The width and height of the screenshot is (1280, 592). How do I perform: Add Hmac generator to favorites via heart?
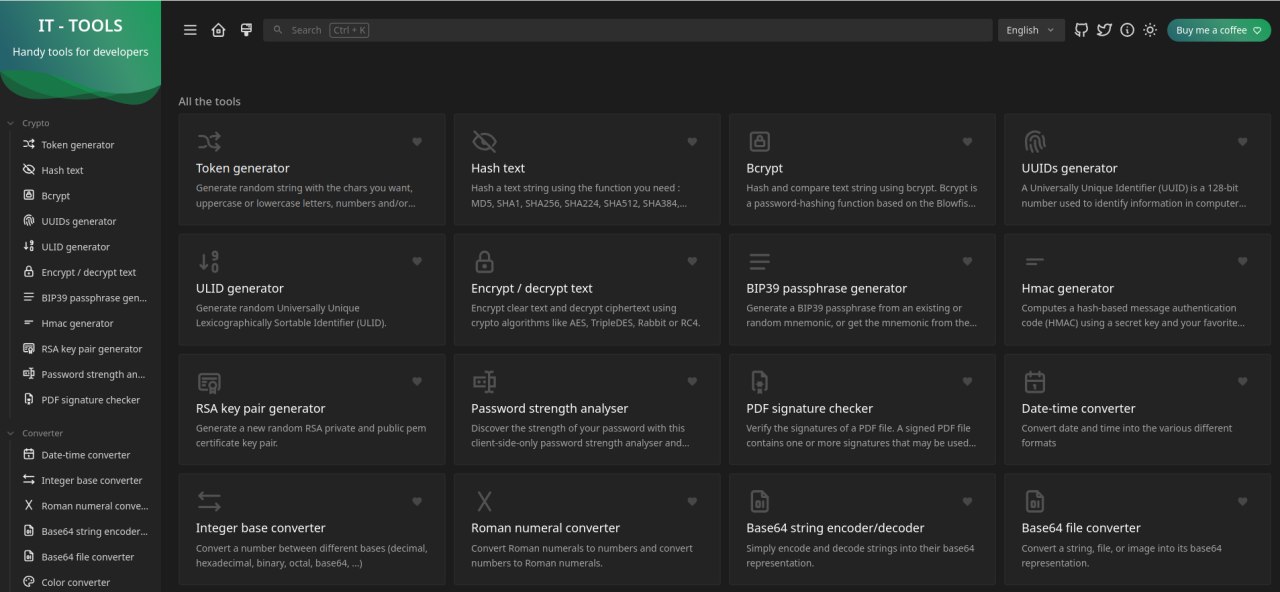[x=1242, y=262]
